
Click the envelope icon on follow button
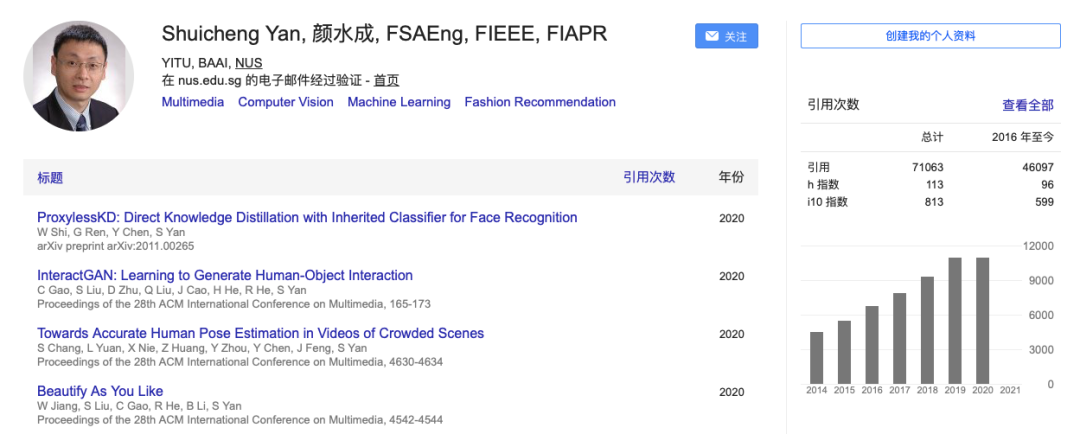pos(712,36)
